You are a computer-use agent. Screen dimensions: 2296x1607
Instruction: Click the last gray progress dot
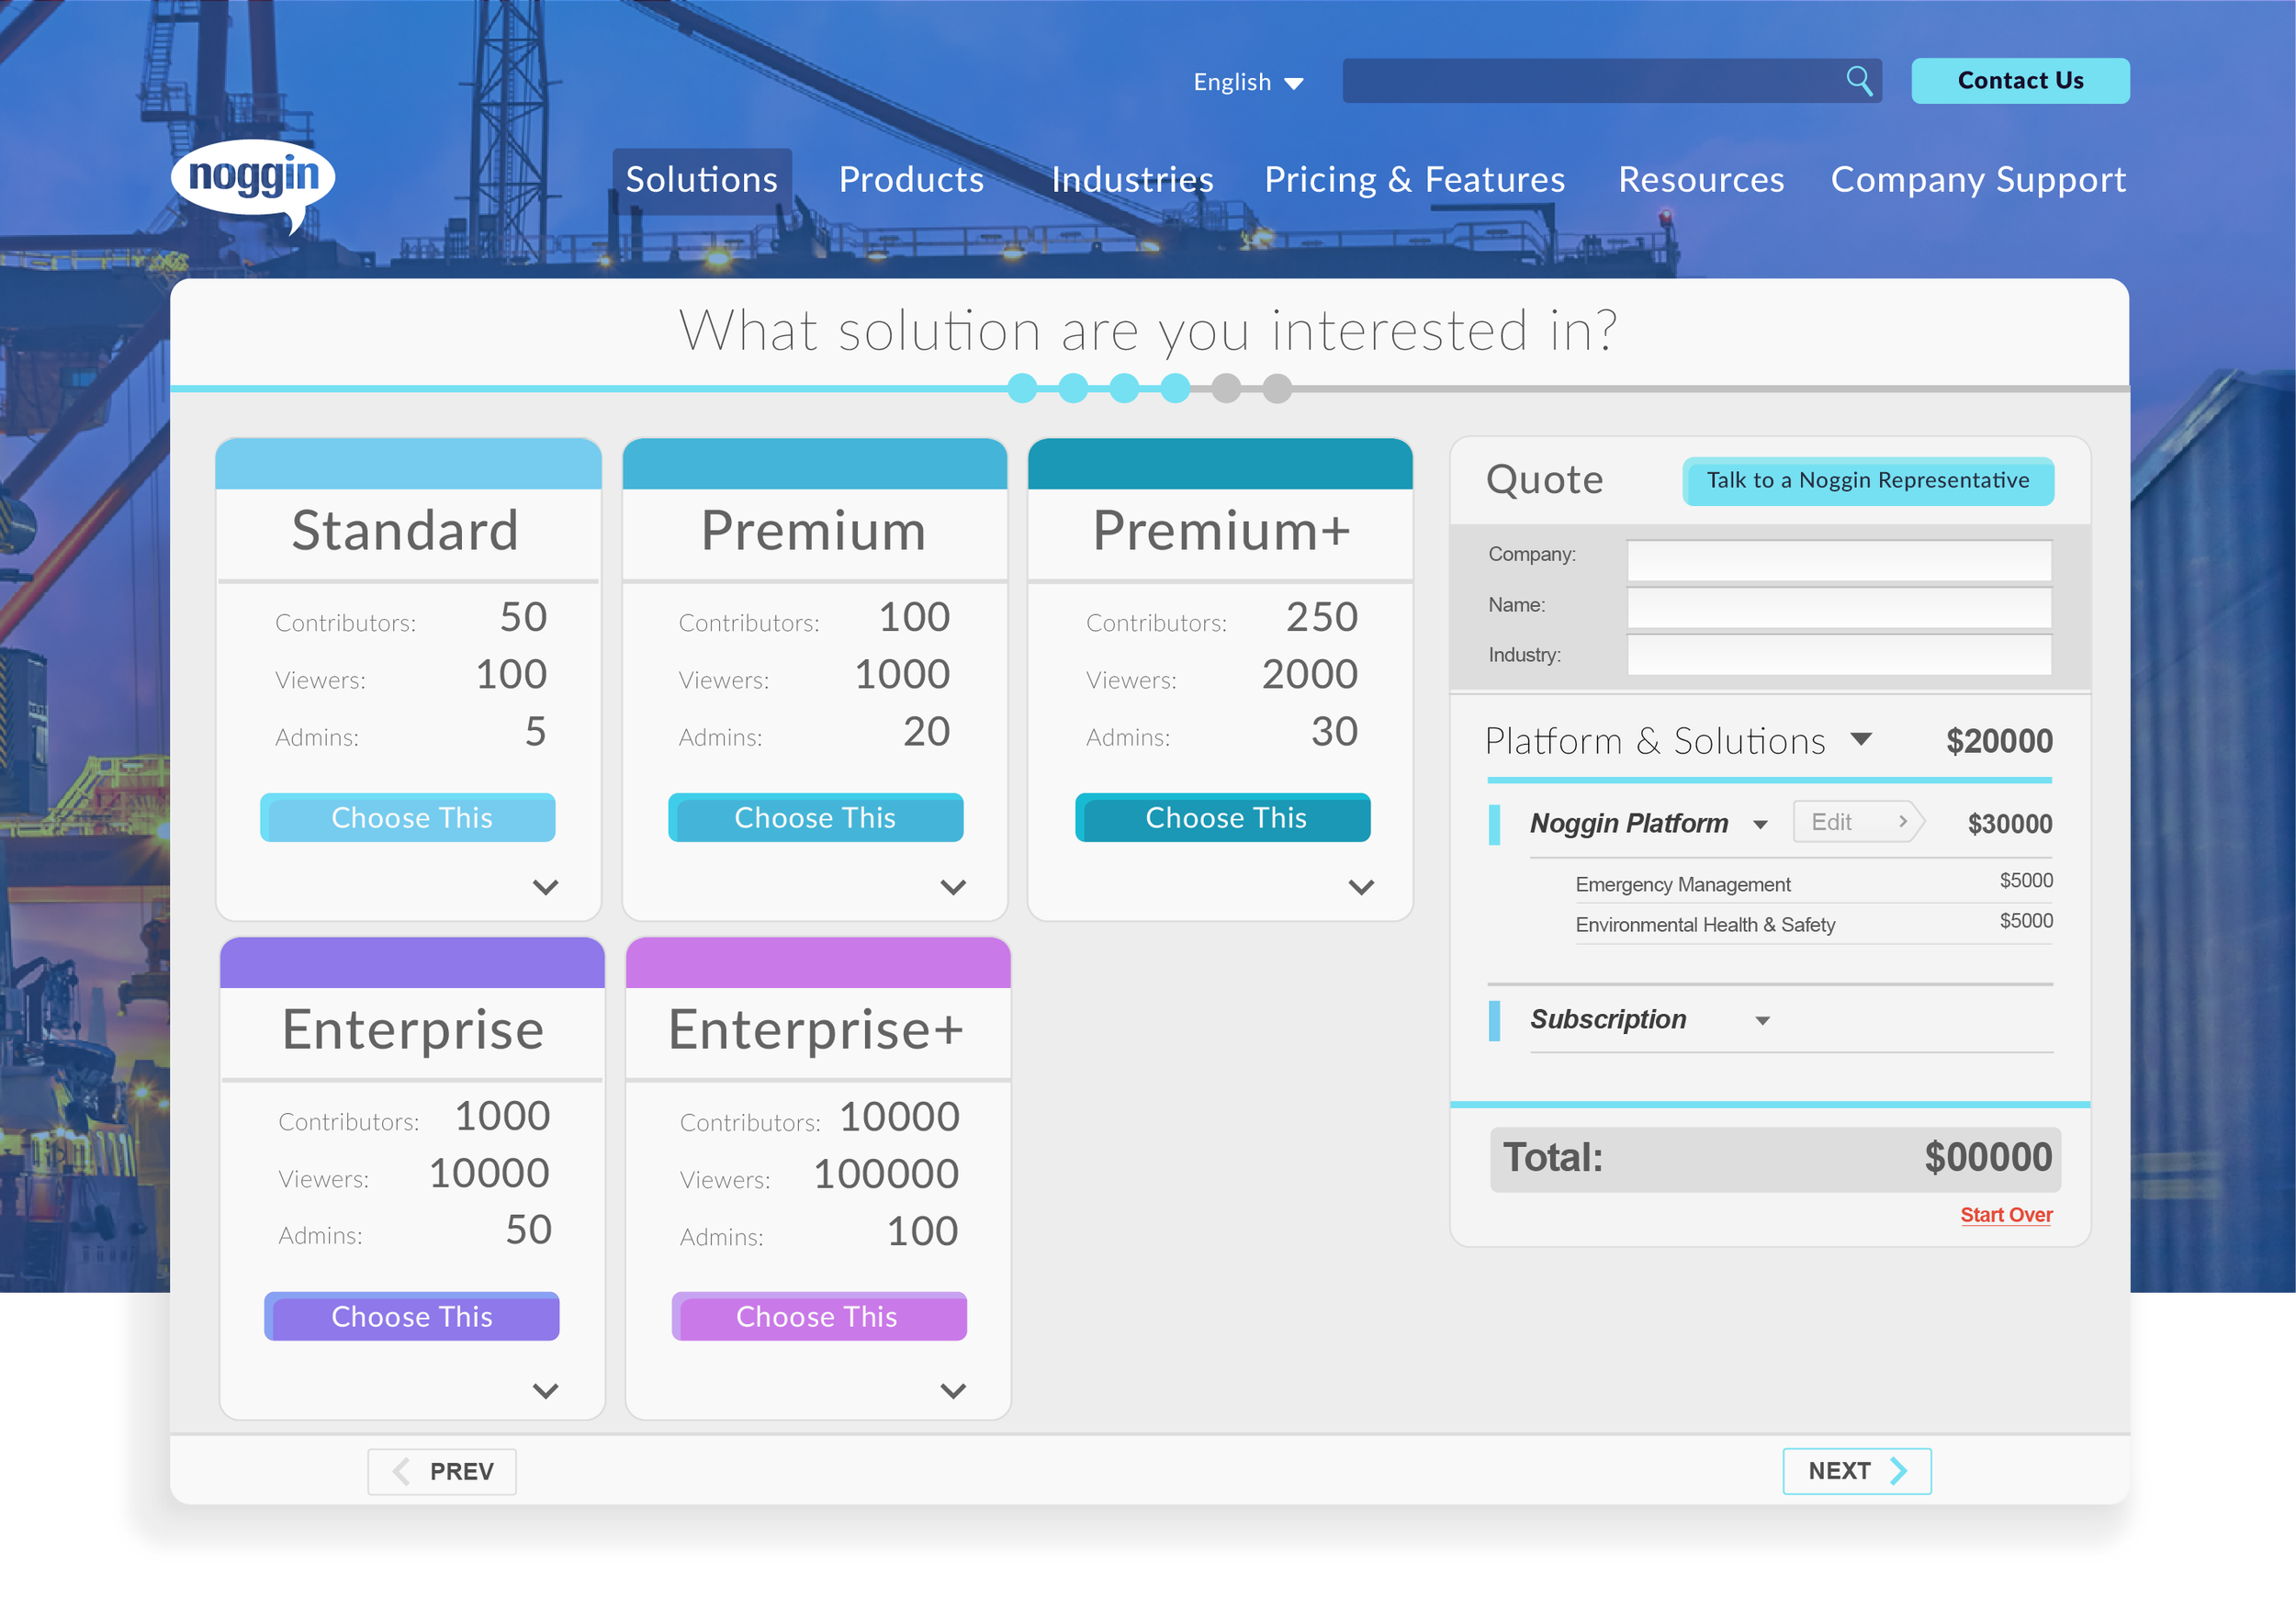pyautogui.click(x=1277, y=389)
